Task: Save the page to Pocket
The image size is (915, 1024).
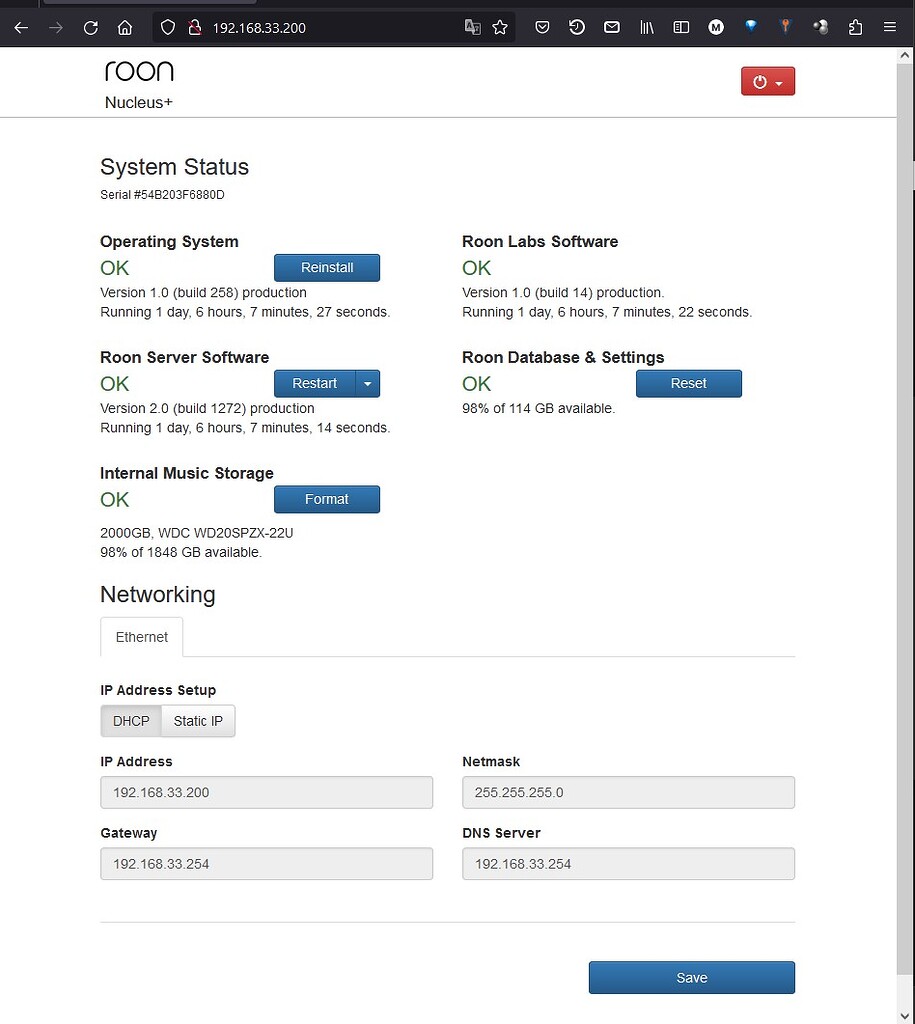Action: click(542, 27)
